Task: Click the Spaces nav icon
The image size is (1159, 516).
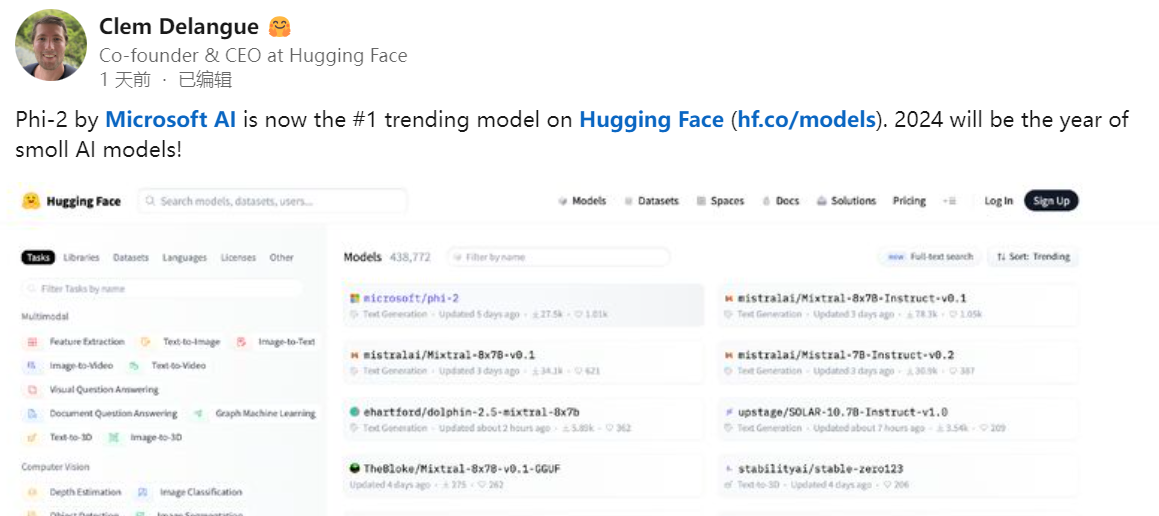Action: click(x=701, y=201)
